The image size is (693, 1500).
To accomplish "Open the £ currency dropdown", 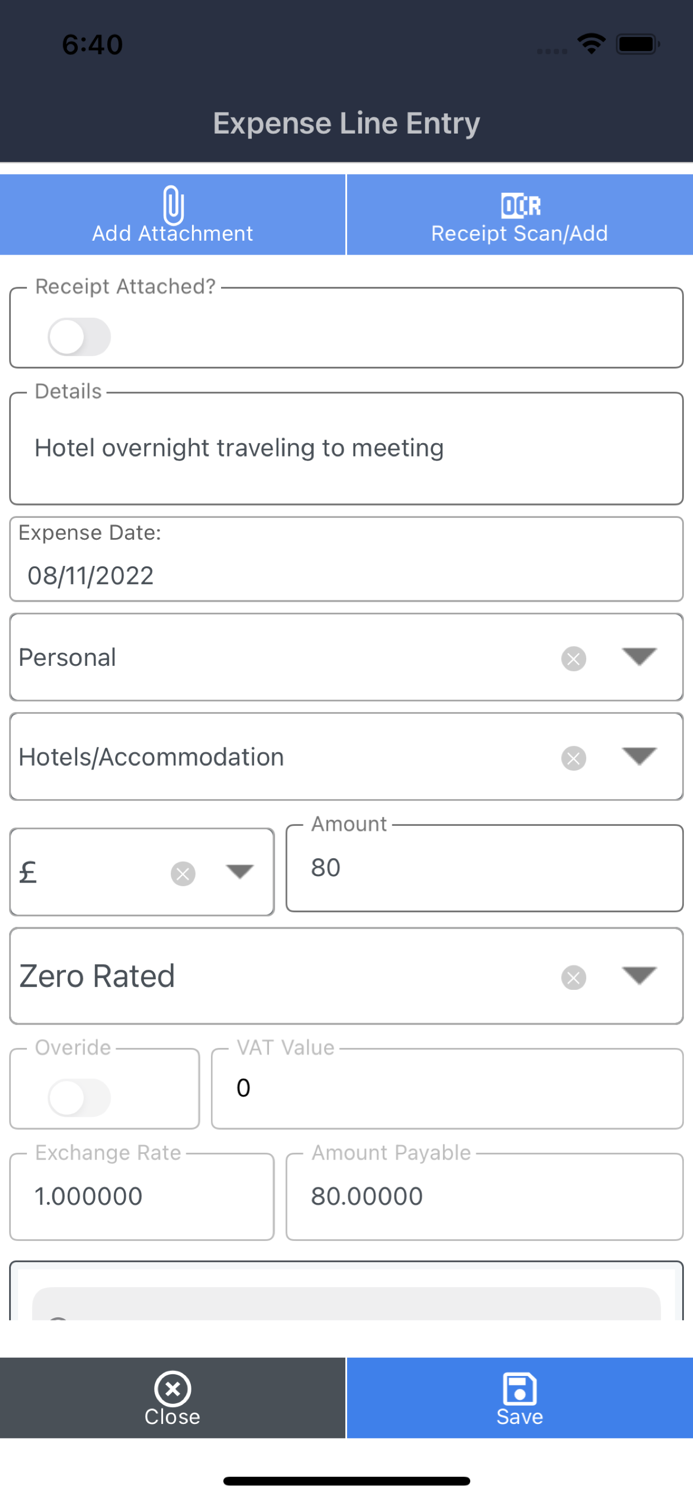I will pyautogui.click(x=239, y=872).
